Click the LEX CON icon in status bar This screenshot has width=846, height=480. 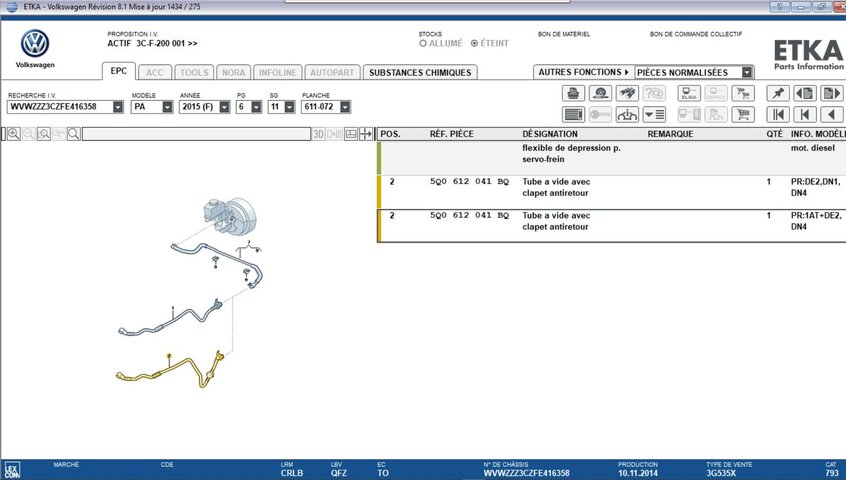[12, 470]
